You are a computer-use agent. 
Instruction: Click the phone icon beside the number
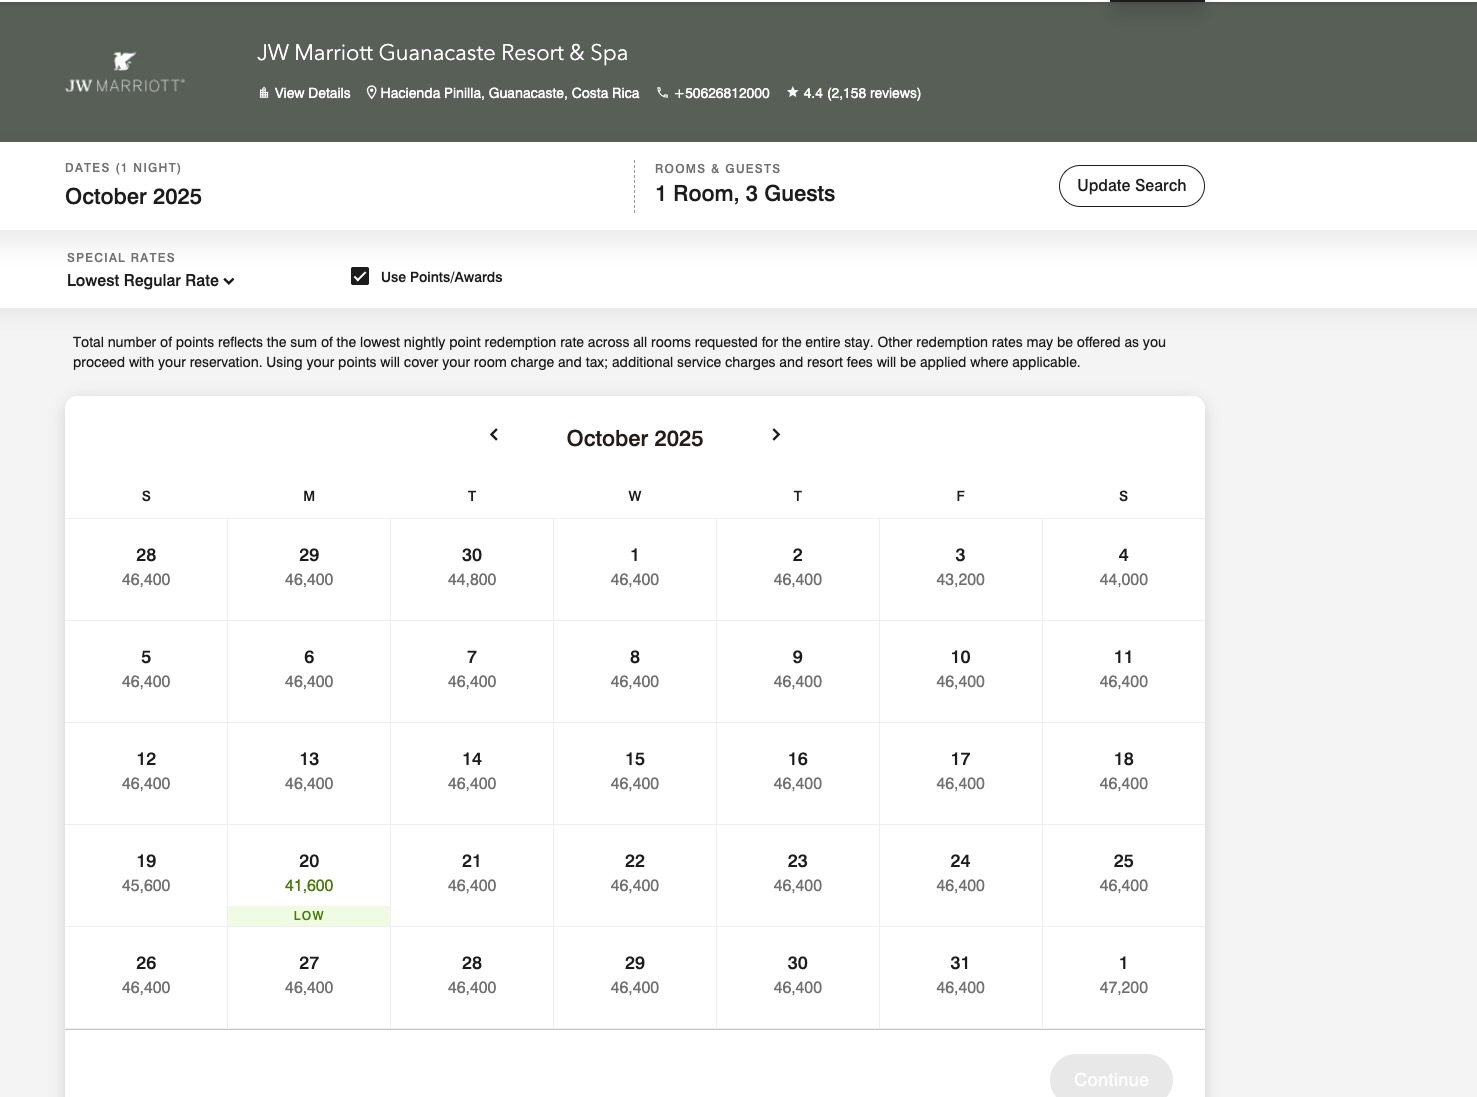662,93
